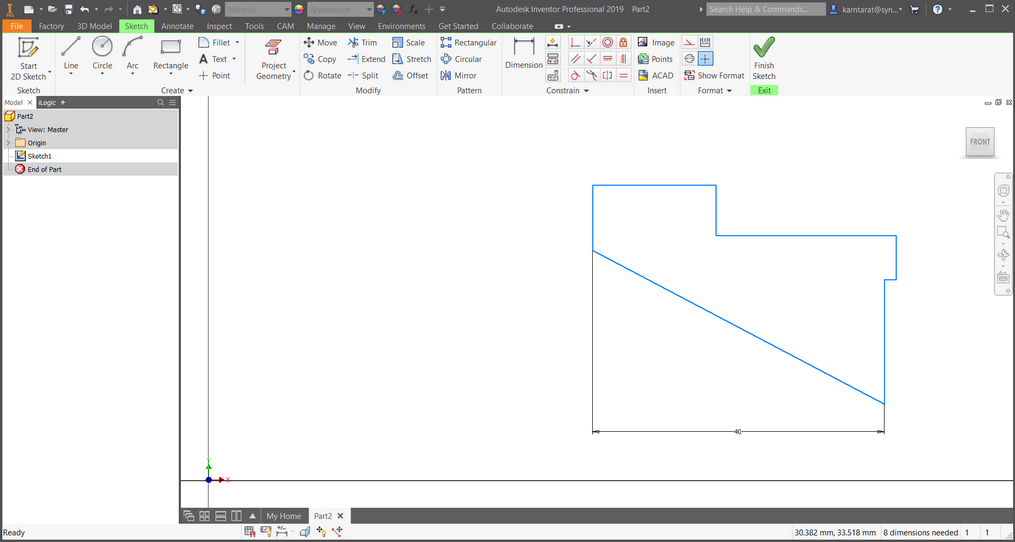Click the Start 2D Sketch icon
The height and width of the screenshot is (542, 1015).
[x=28, y=49]
